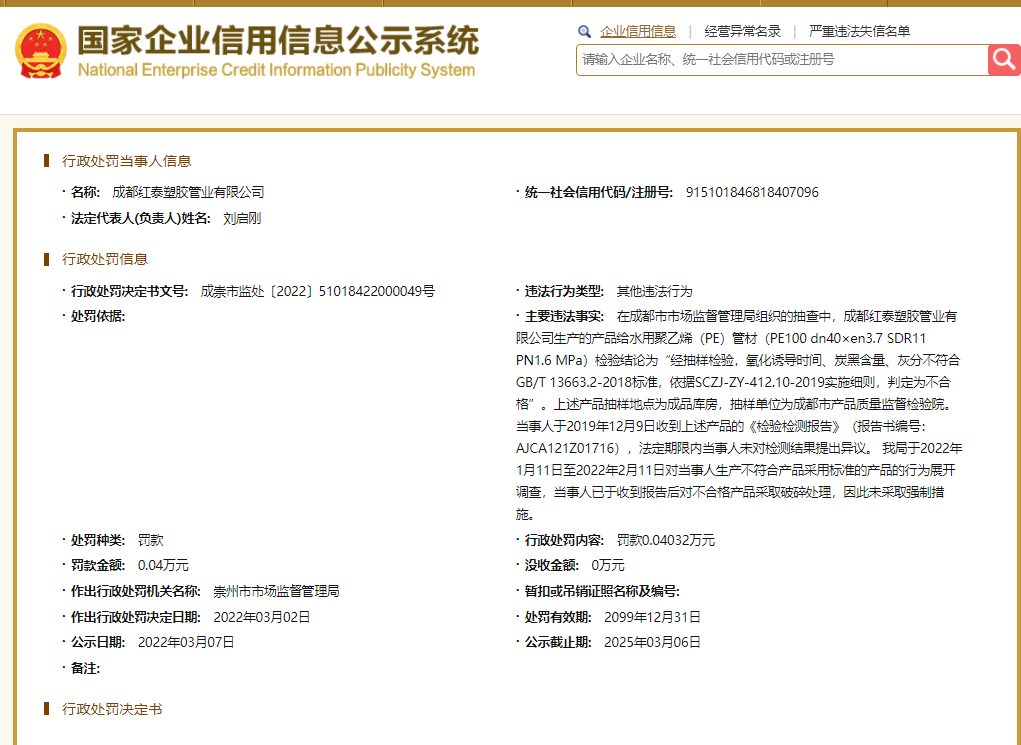This screenshot has height=745, width=1021.
Task: Click the 罚款金额 label
Action: [98, 565]
